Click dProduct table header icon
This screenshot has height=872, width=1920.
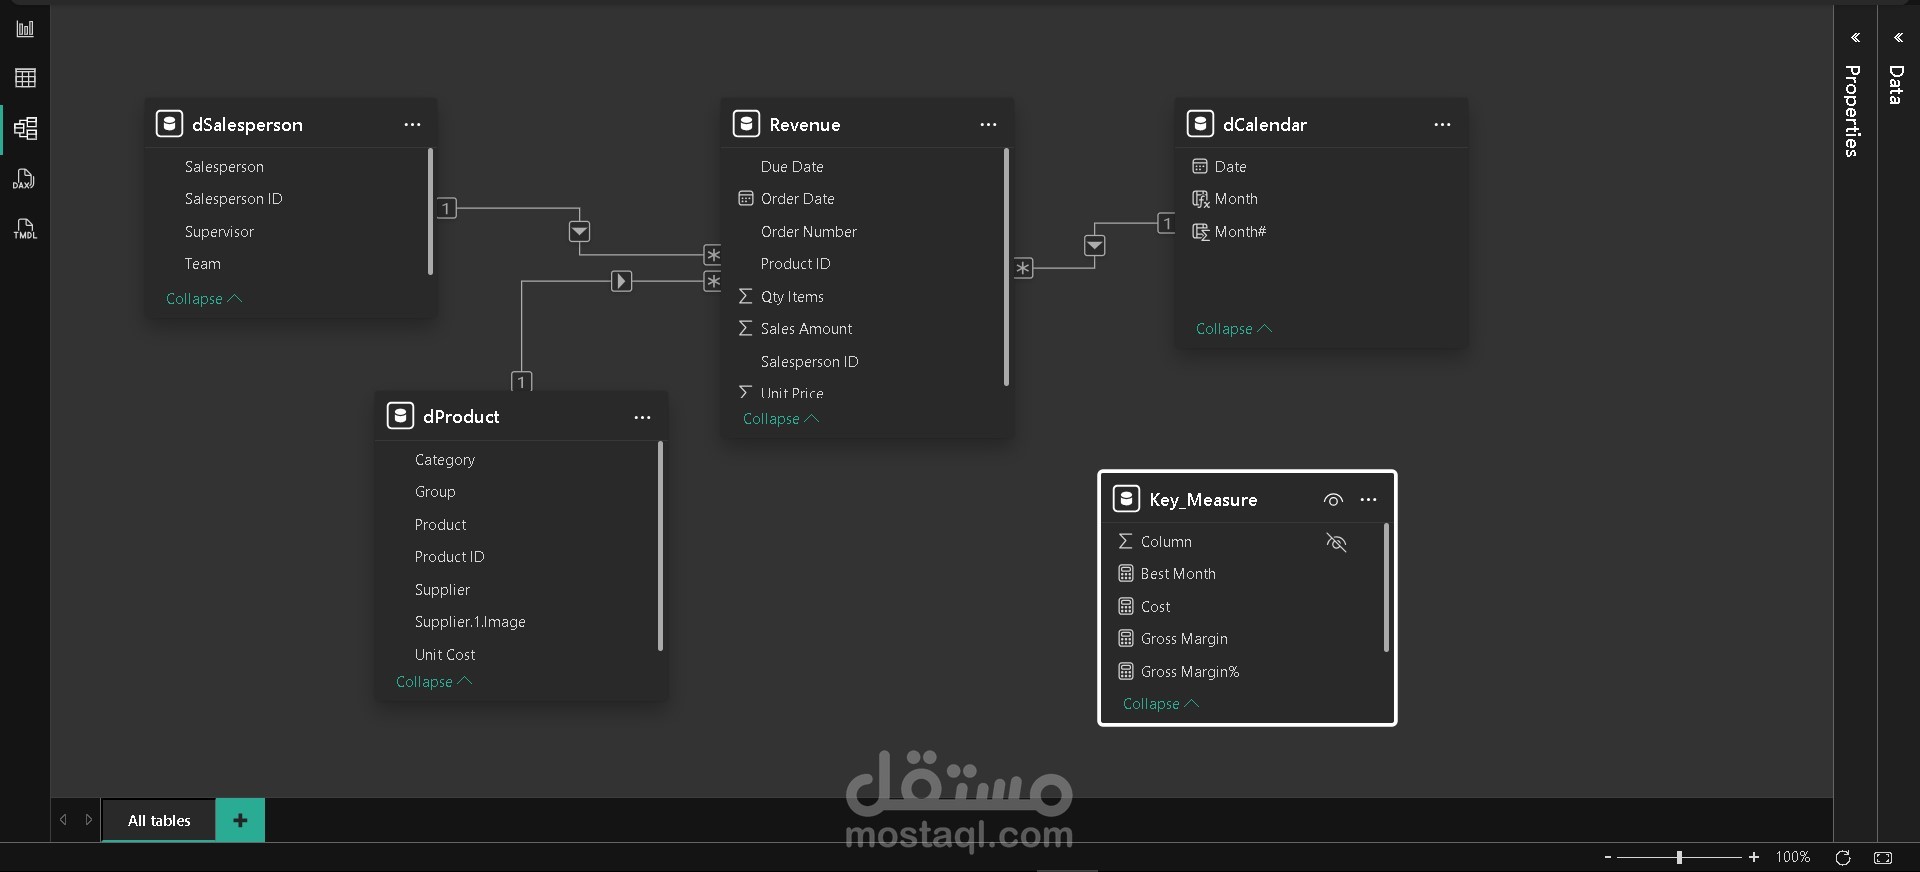point(400,416)
